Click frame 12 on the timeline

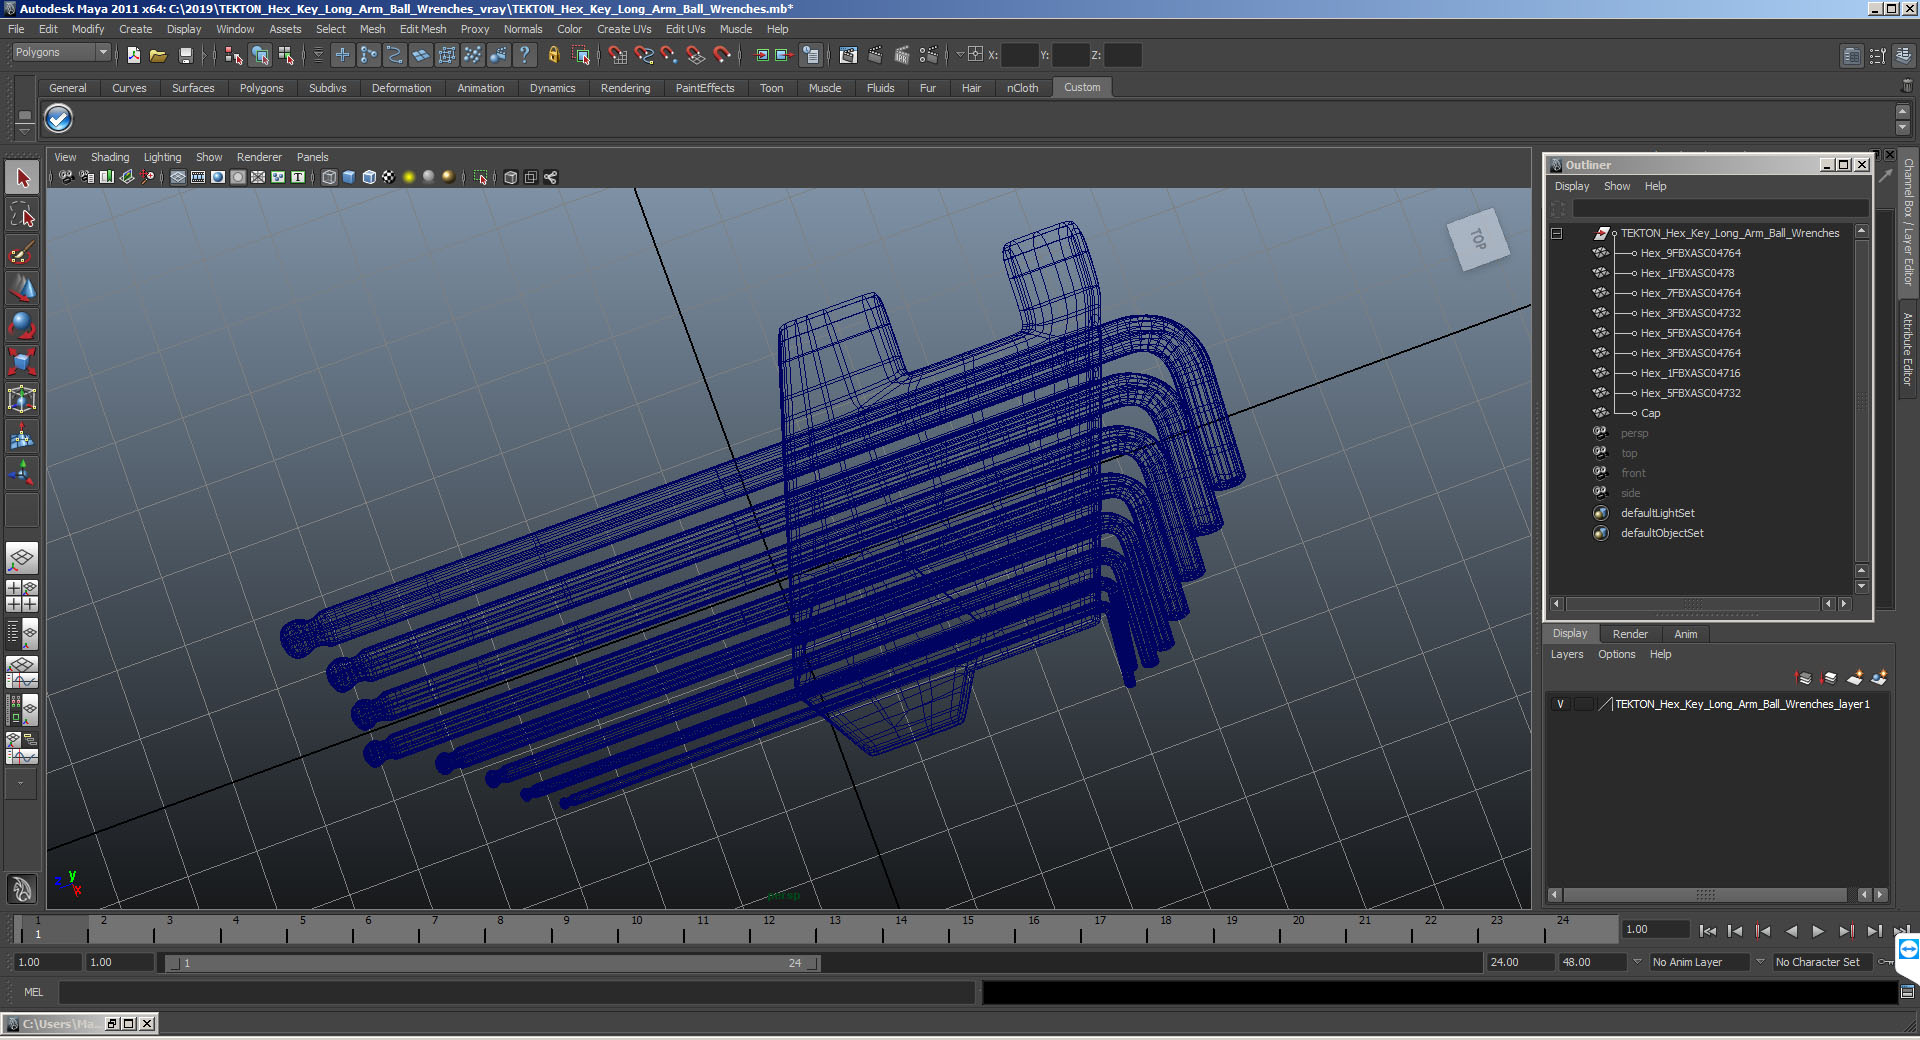[x=768, y=930]
